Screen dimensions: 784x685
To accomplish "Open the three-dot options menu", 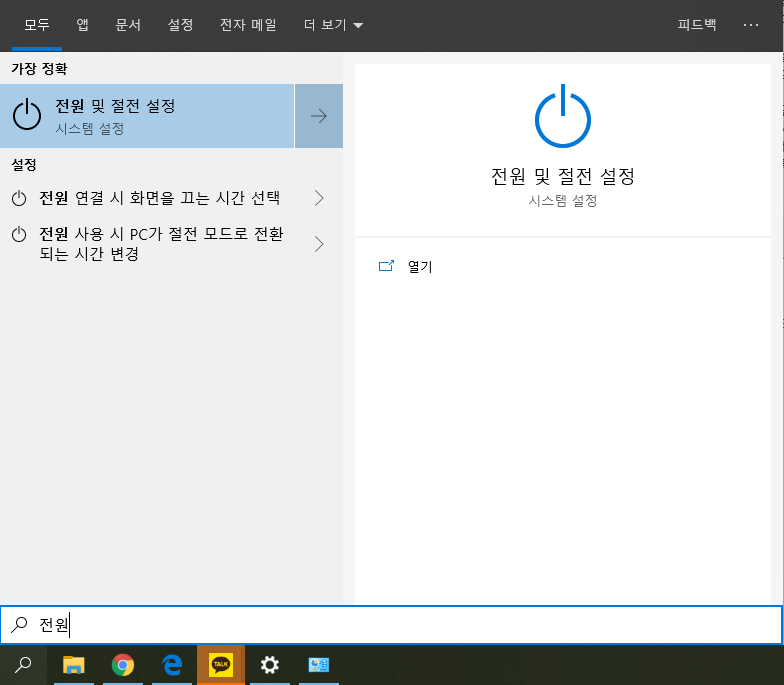I will (x=750, y=25).
